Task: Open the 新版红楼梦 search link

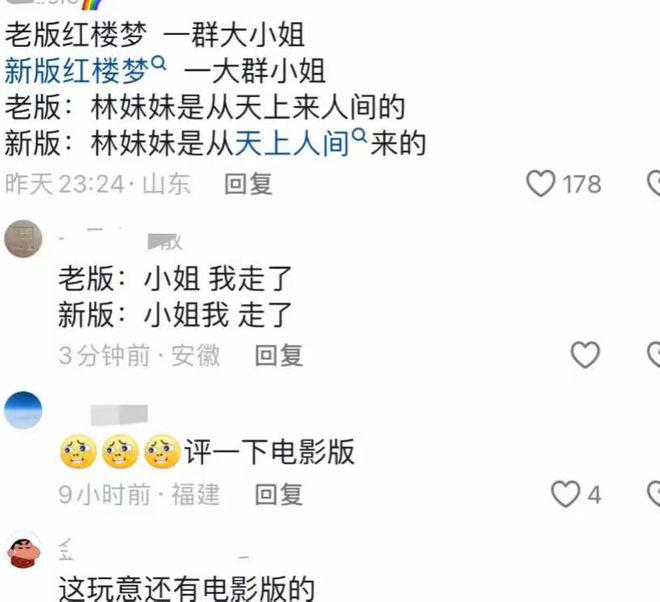Action: (77, 71)
